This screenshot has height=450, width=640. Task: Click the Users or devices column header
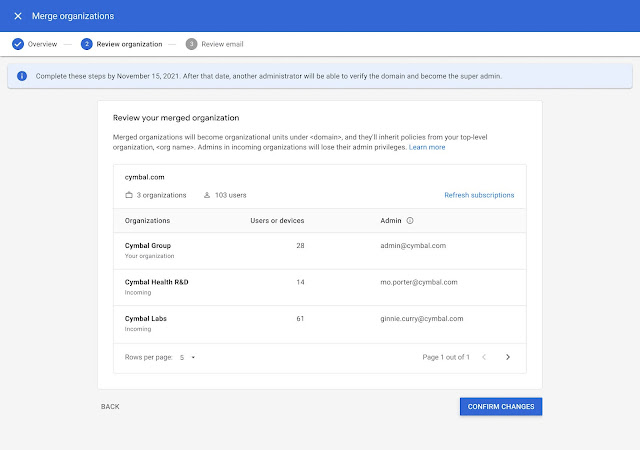[277, 221]
